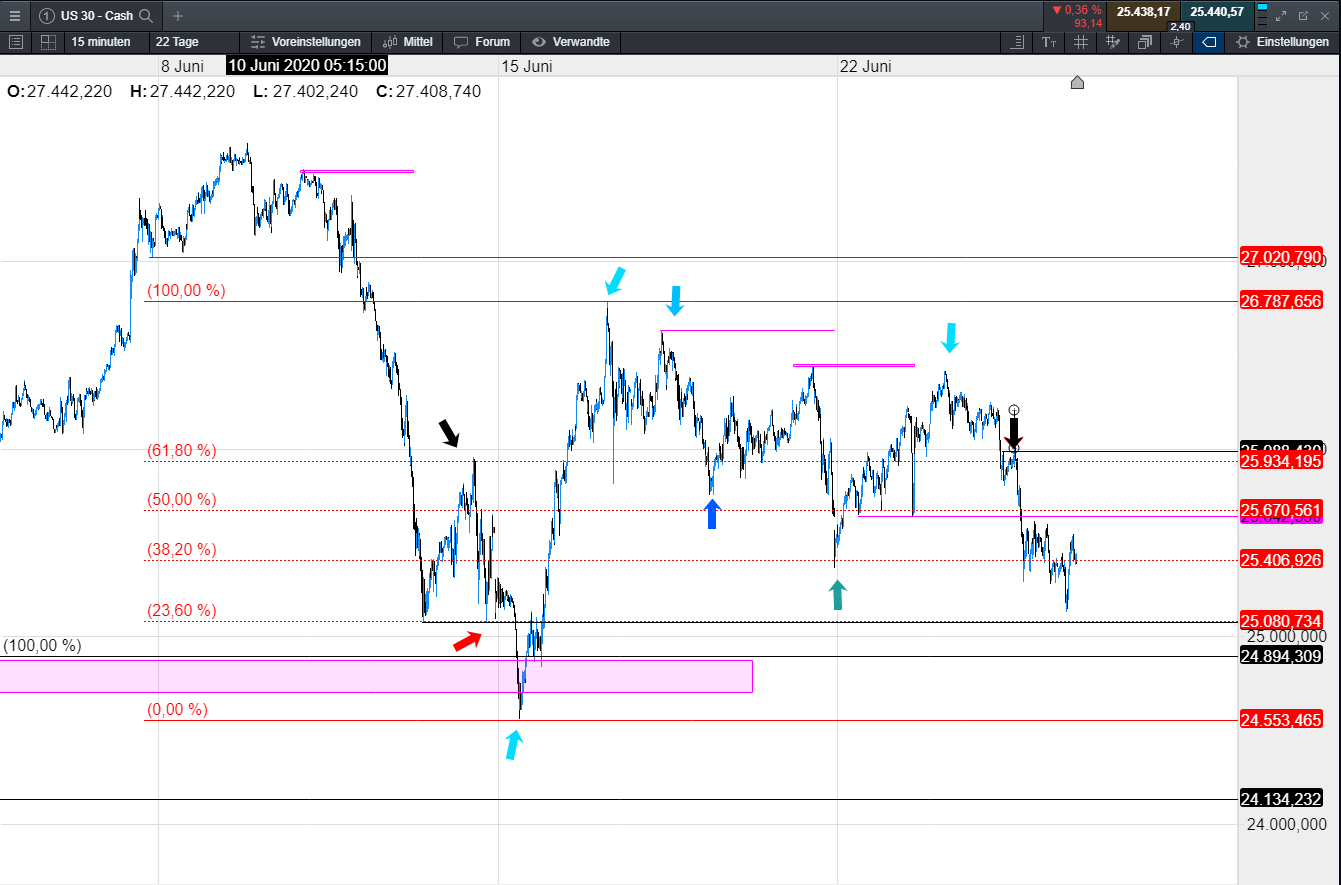Open the chart layout grid icon
Viewport: 1341px width, 885px height.
point(48,42)
